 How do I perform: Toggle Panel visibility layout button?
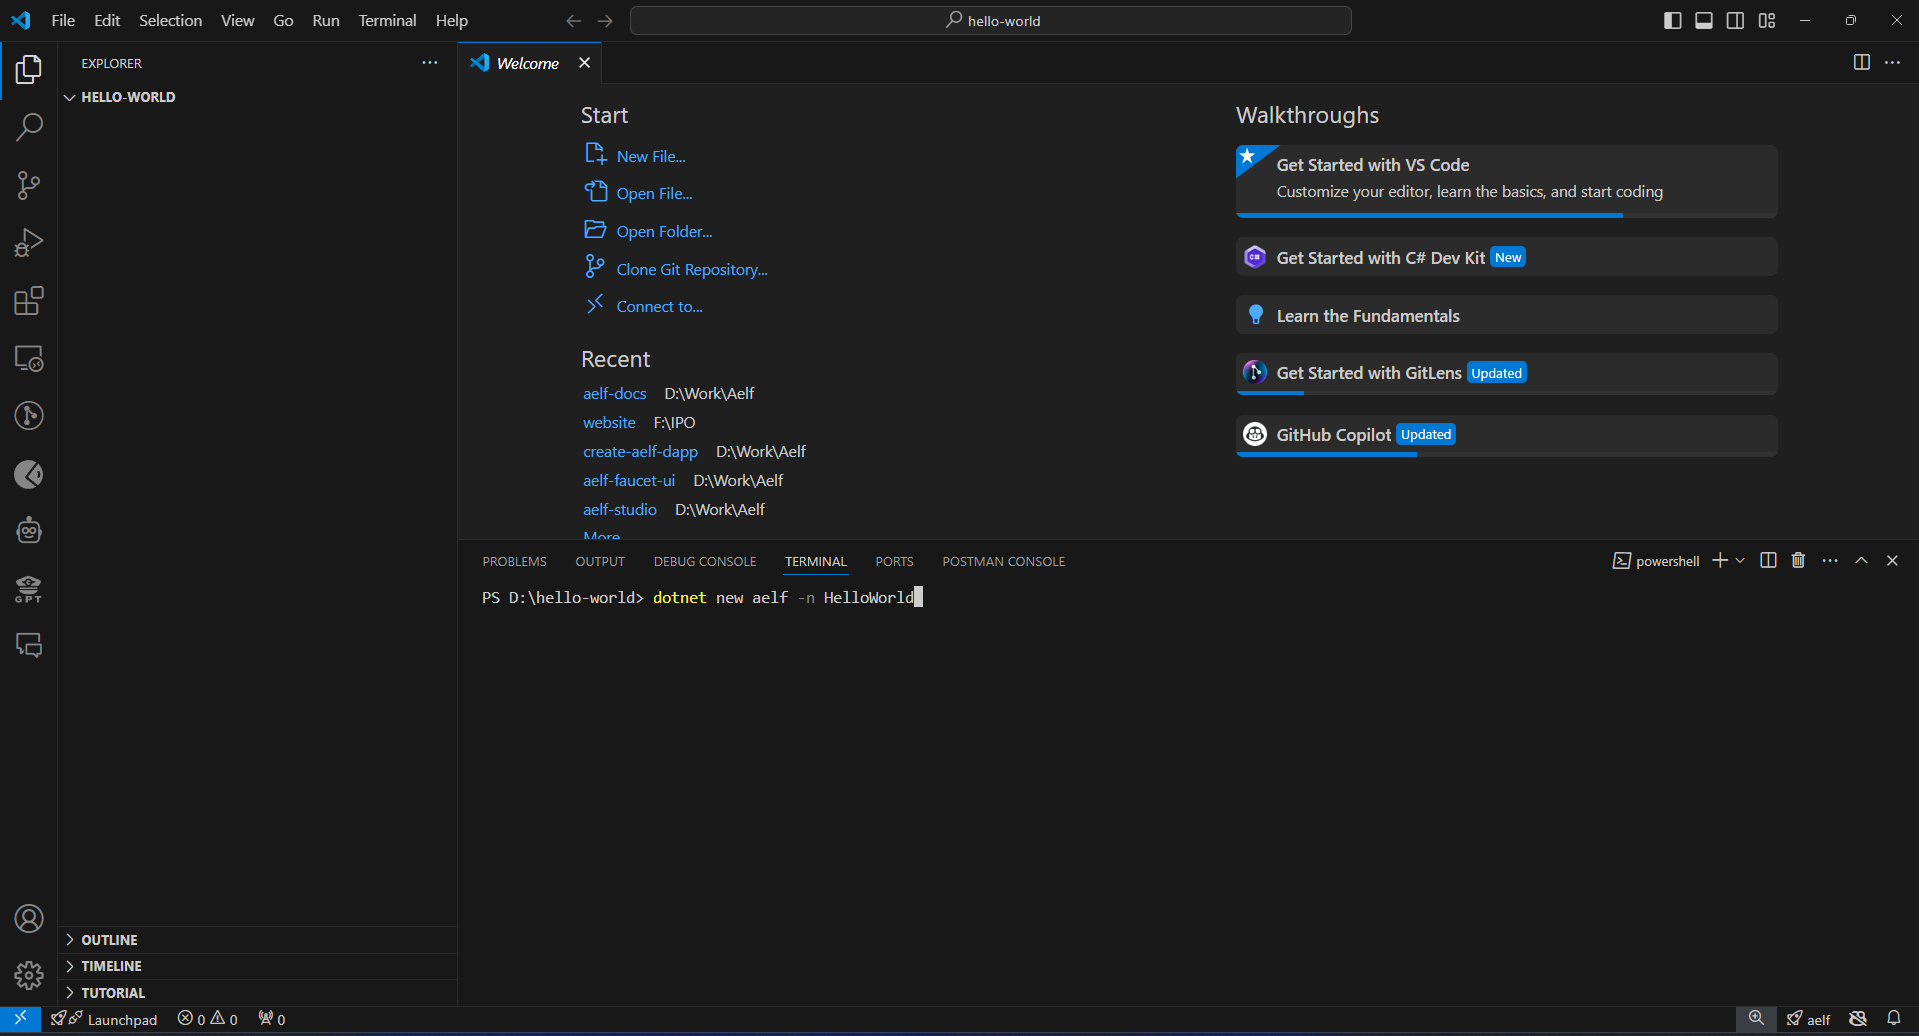click(x=1704, y=21)
